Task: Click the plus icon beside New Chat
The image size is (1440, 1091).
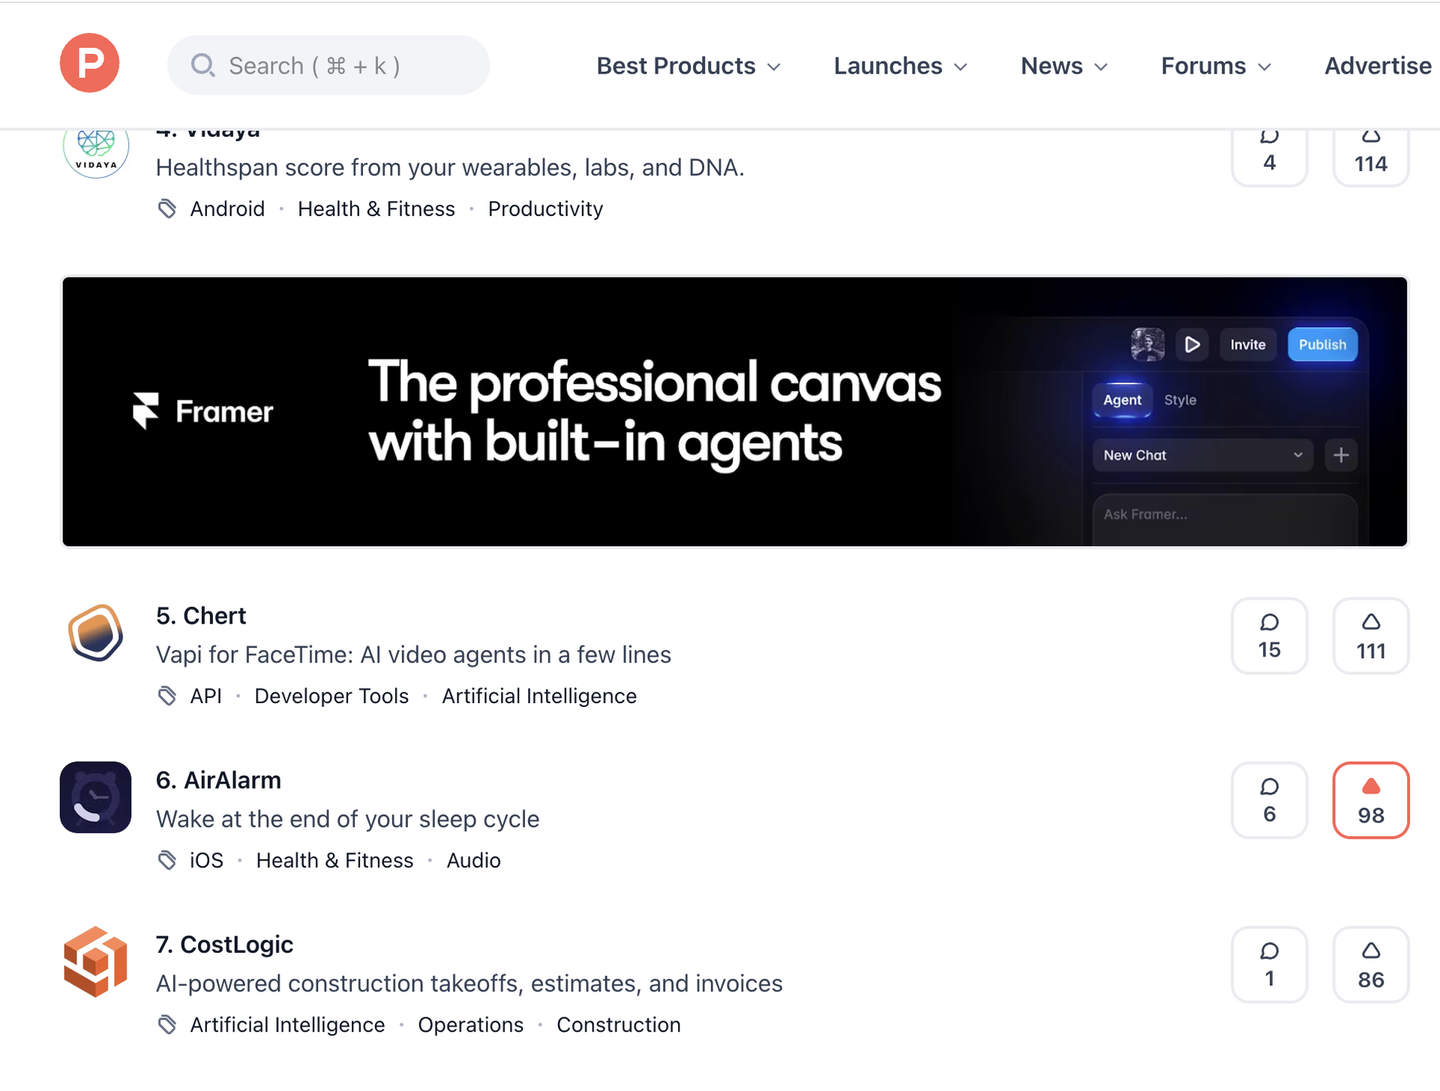Action: coord(1341,455)
